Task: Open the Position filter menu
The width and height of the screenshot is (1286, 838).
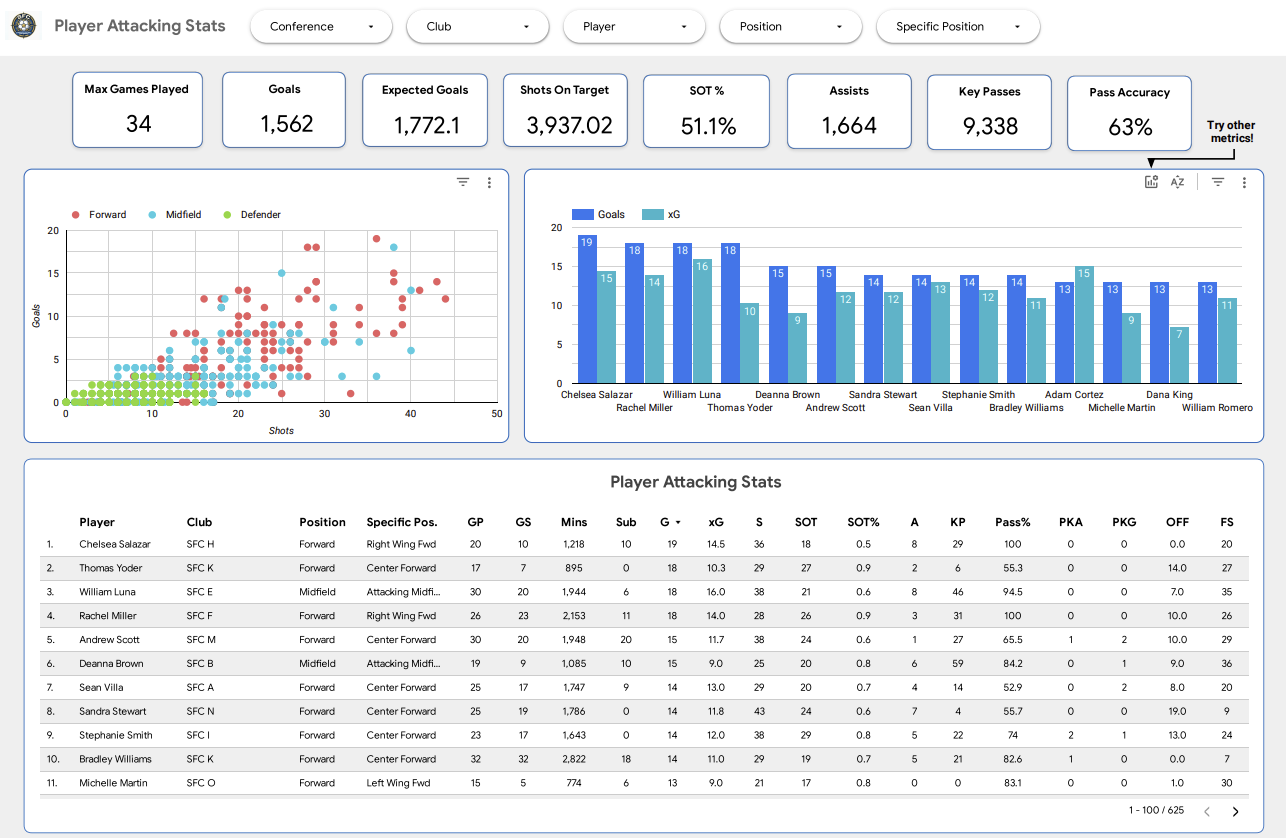Action: tap(790, 26)
